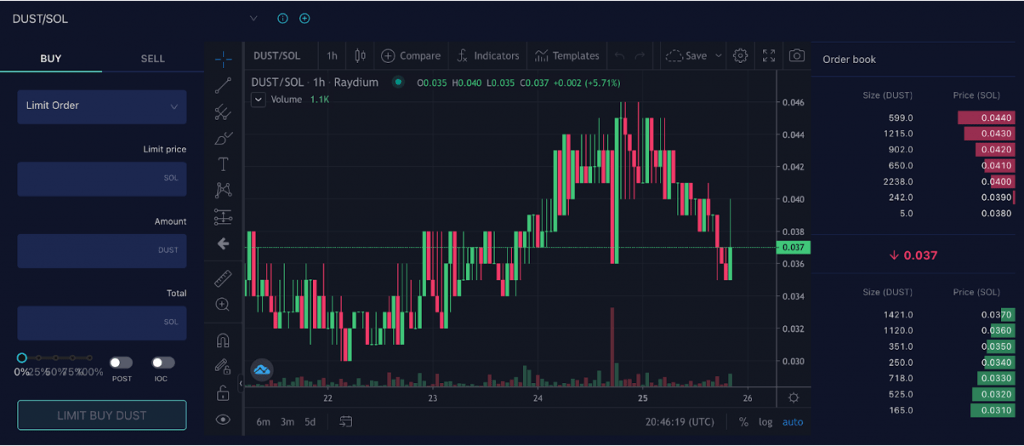Viewport: 1024px width, 446px height.
Task: Click the 0.037 current price label on scale
Action: click(x=793, y=247)
